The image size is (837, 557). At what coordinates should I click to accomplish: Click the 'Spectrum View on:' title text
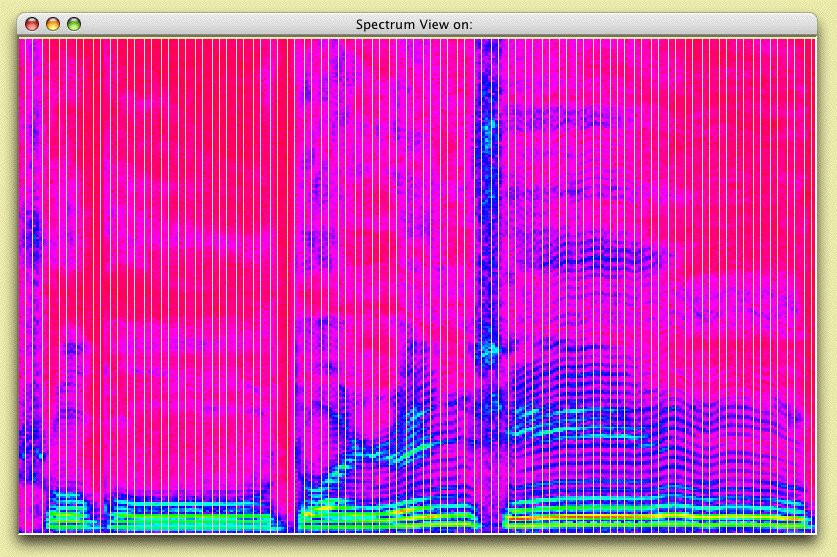pos(414,25)
